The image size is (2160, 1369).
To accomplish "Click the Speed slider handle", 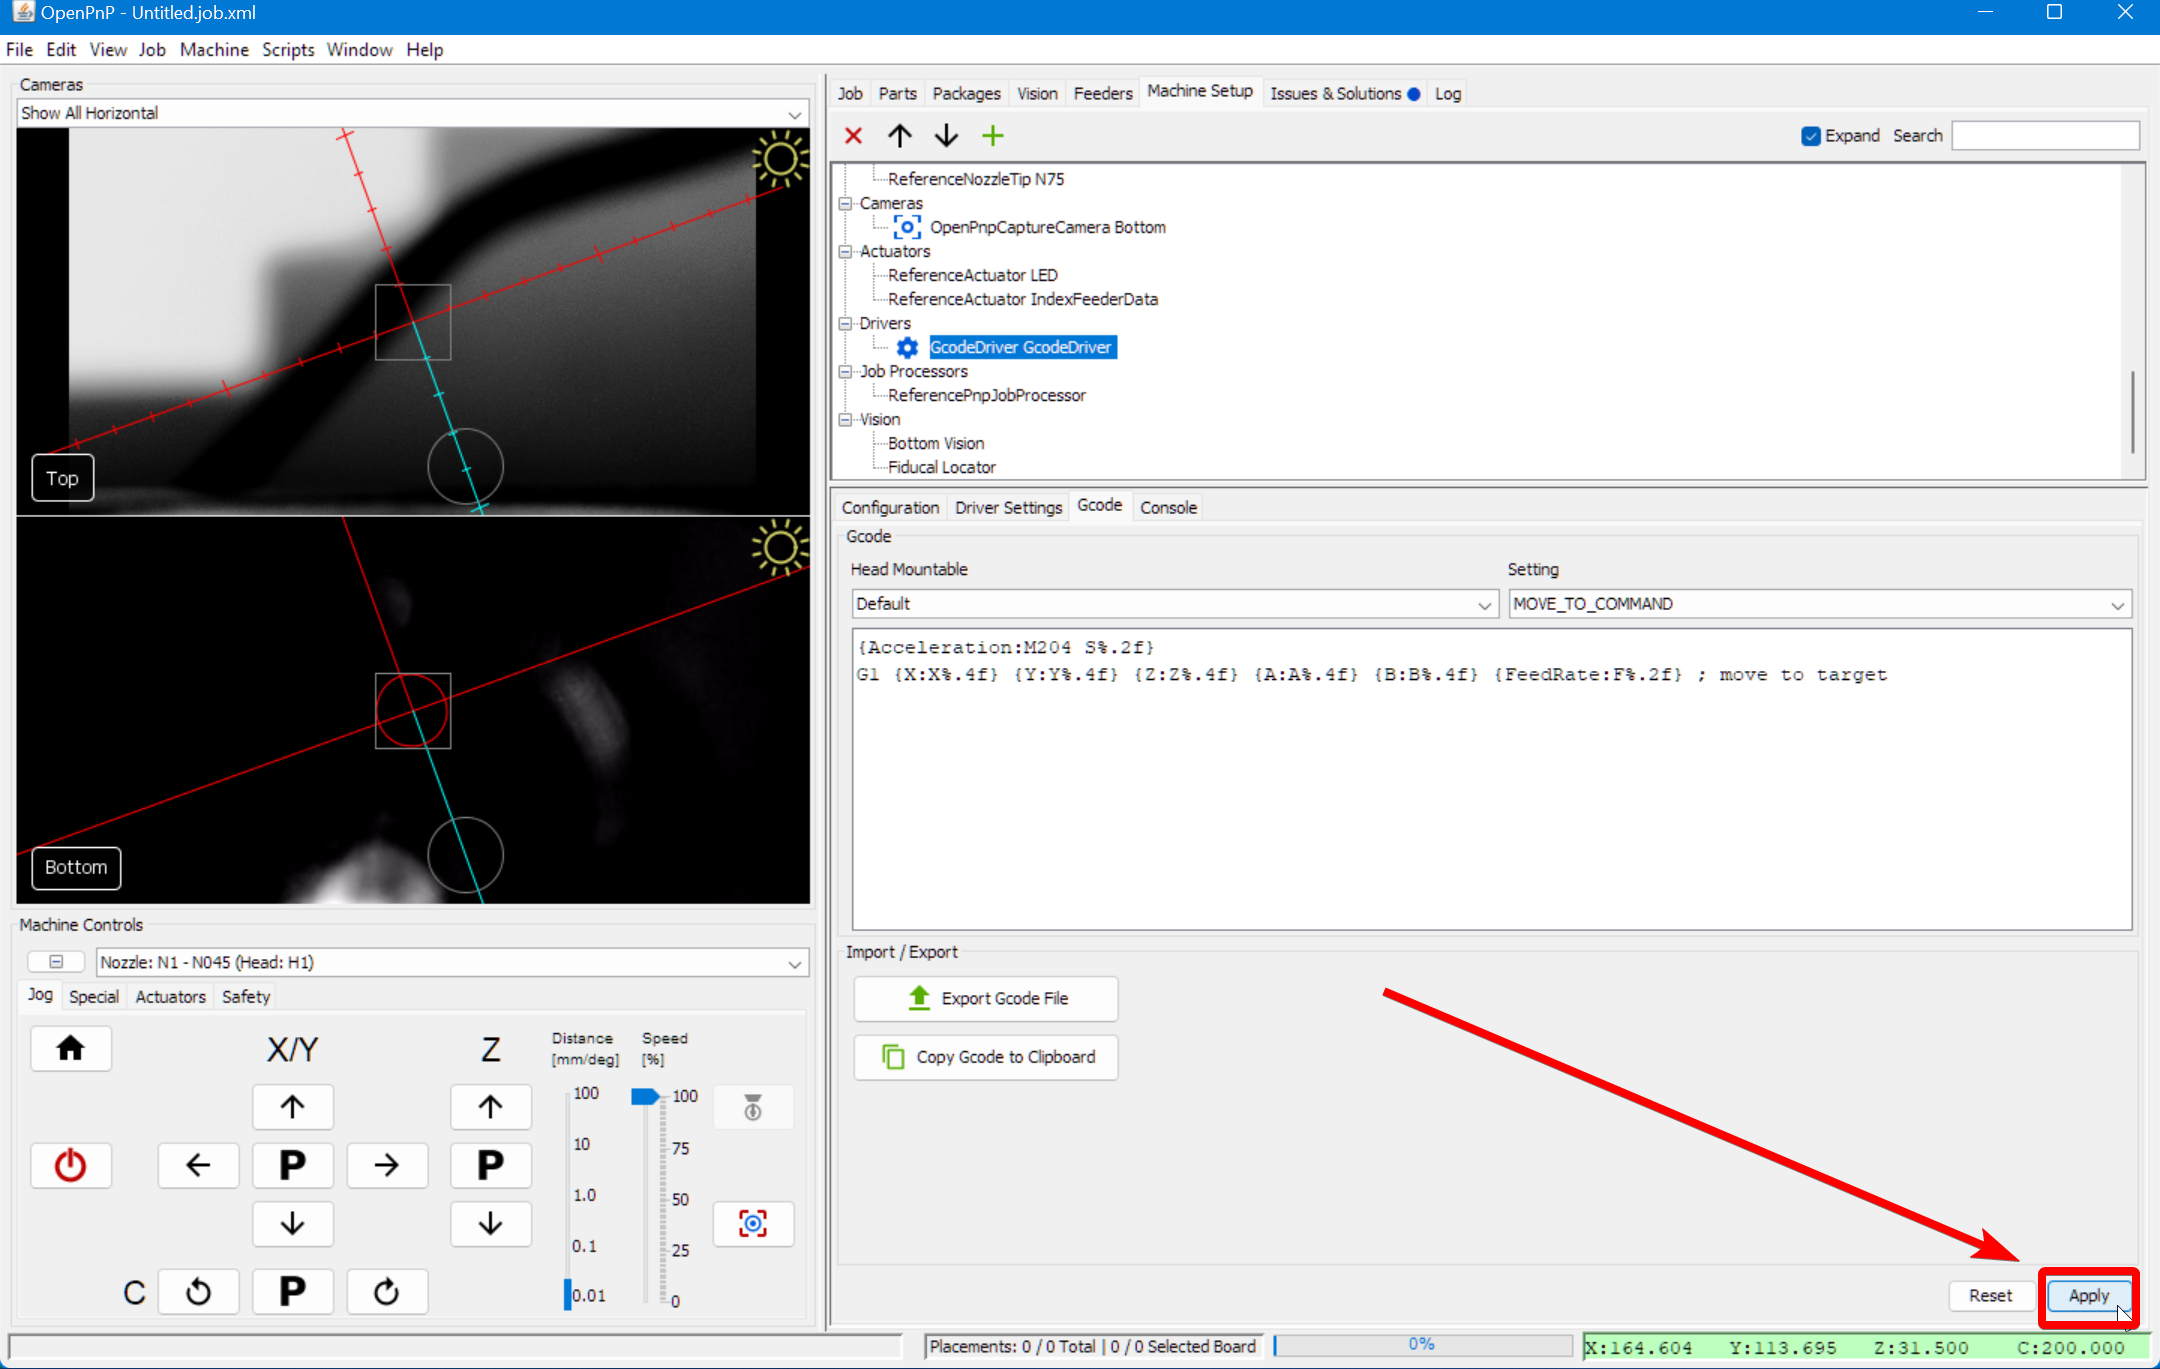I will click(645, 1096).
